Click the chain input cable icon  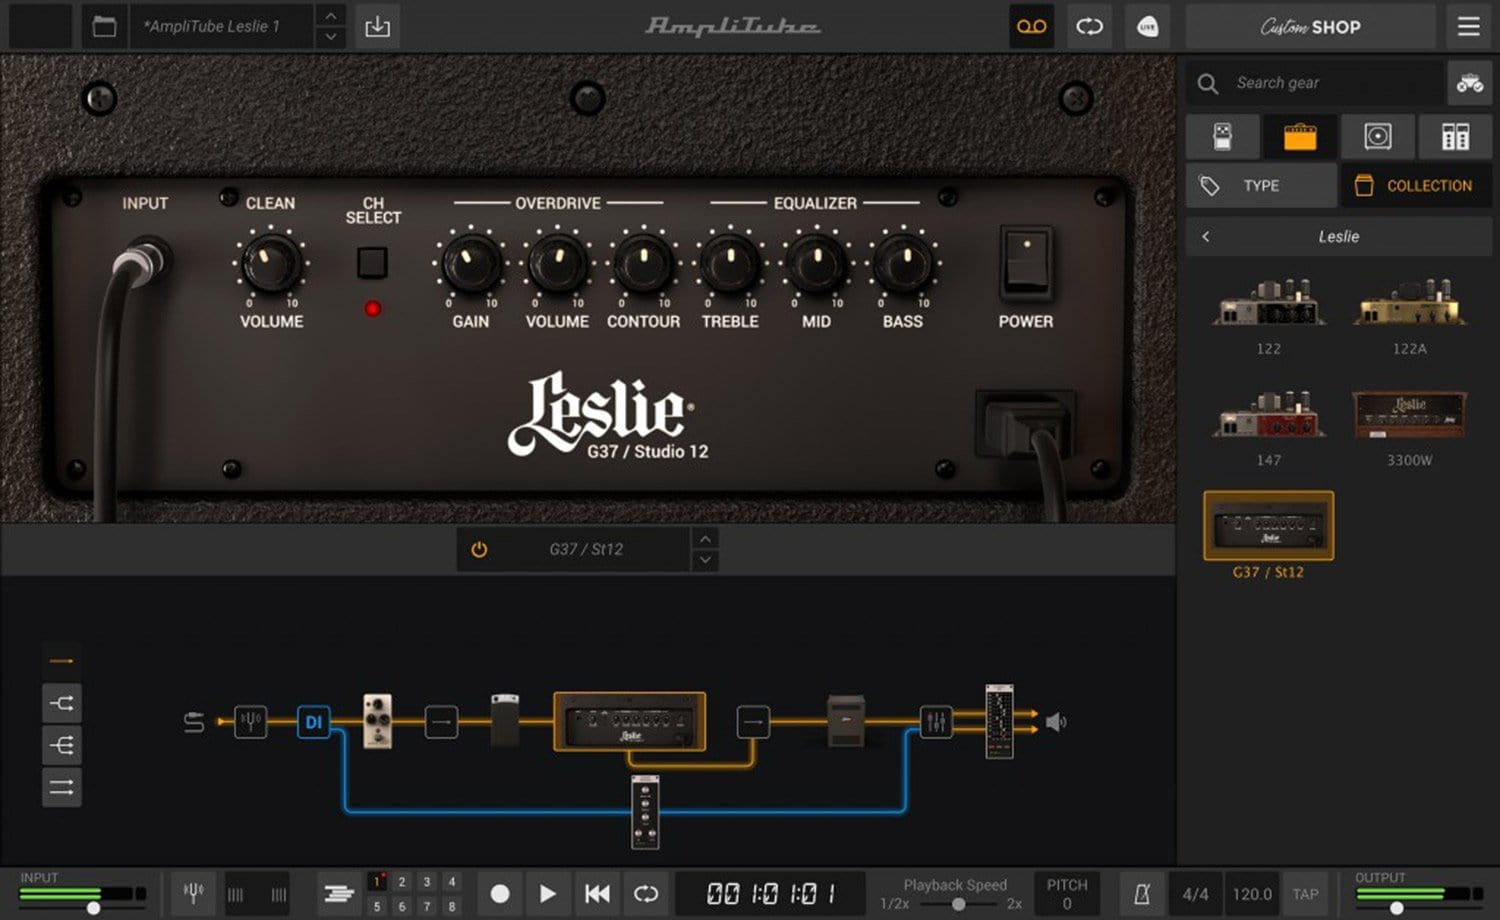coord(194,721)
